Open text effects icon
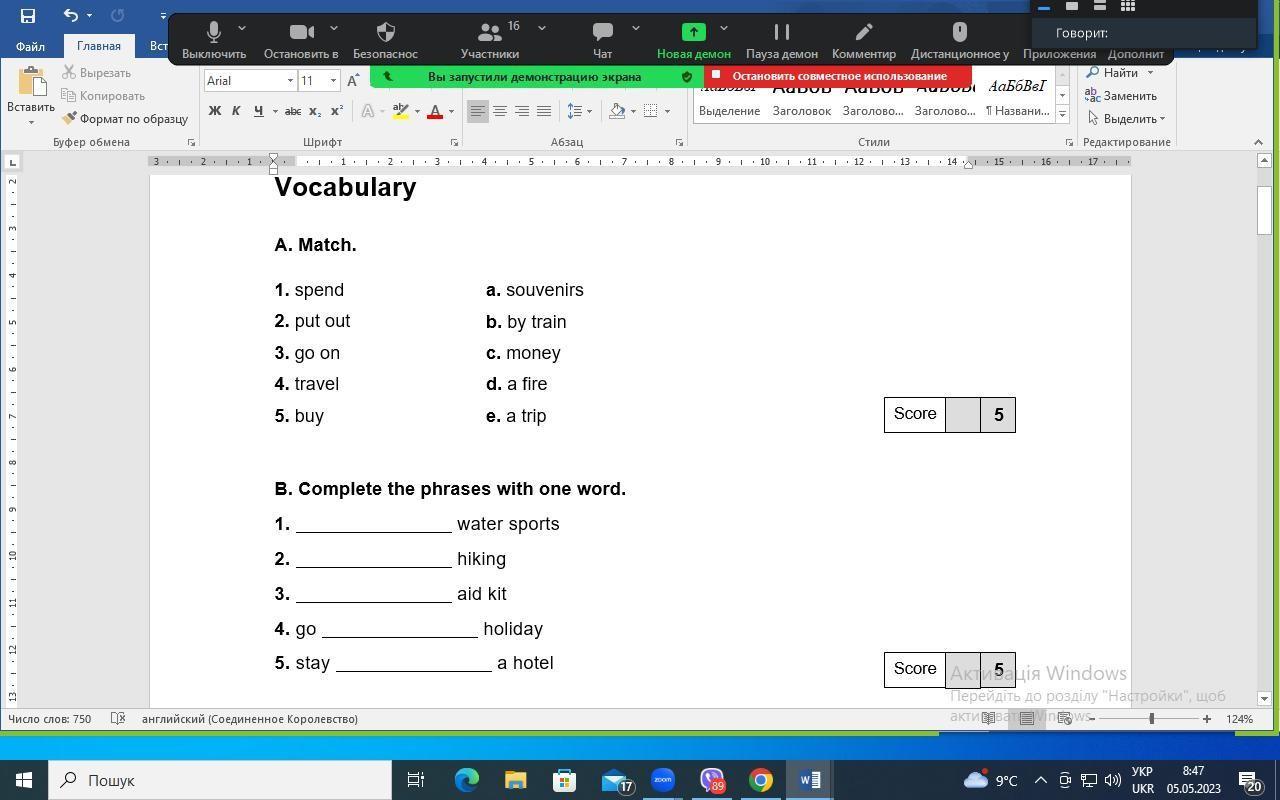The height and width of the screenshot is (800, 1280). [x=368, y=111]
